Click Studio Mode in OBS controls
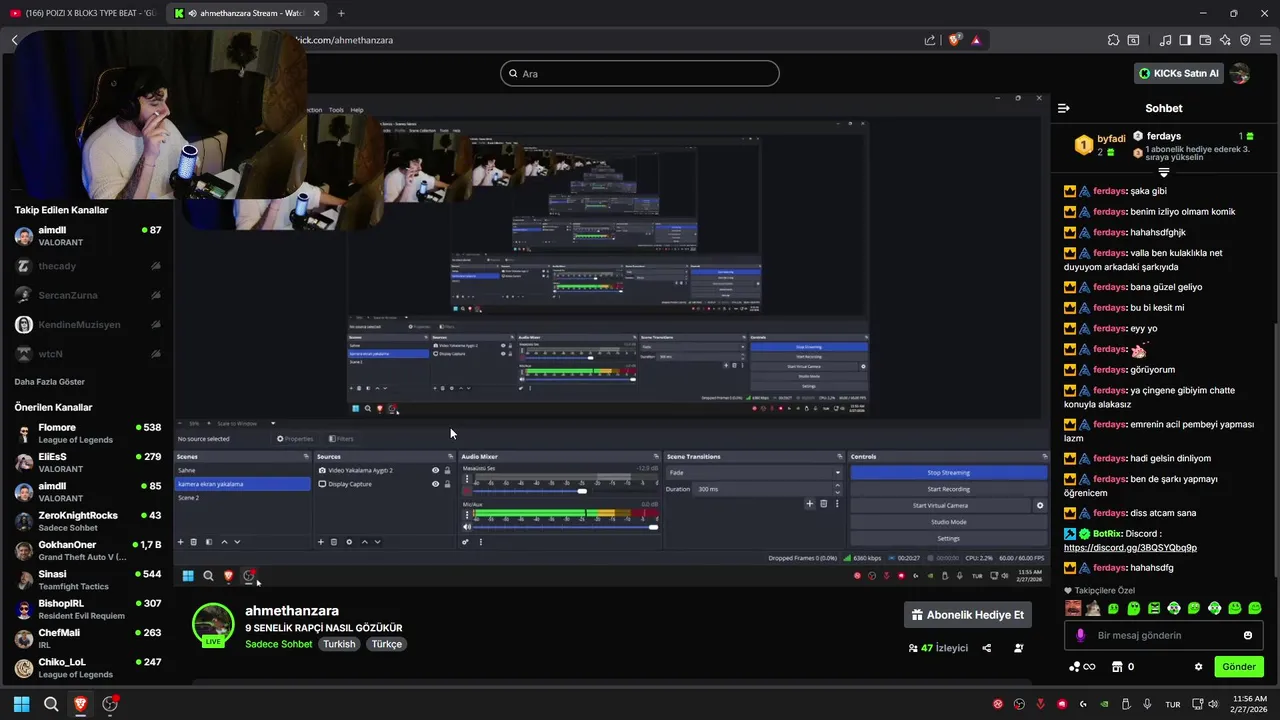 948,522
